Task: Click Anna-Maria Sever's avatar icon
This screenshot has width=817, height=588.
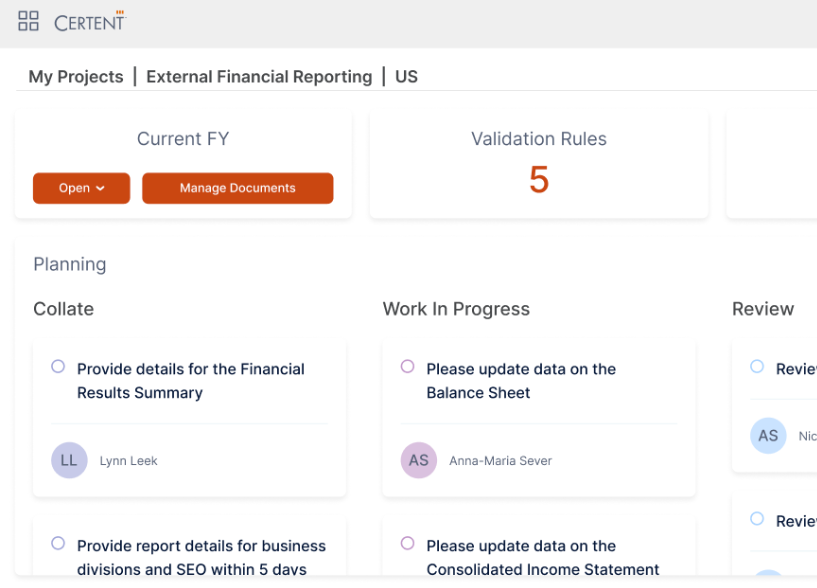Action: click(418, 460)
